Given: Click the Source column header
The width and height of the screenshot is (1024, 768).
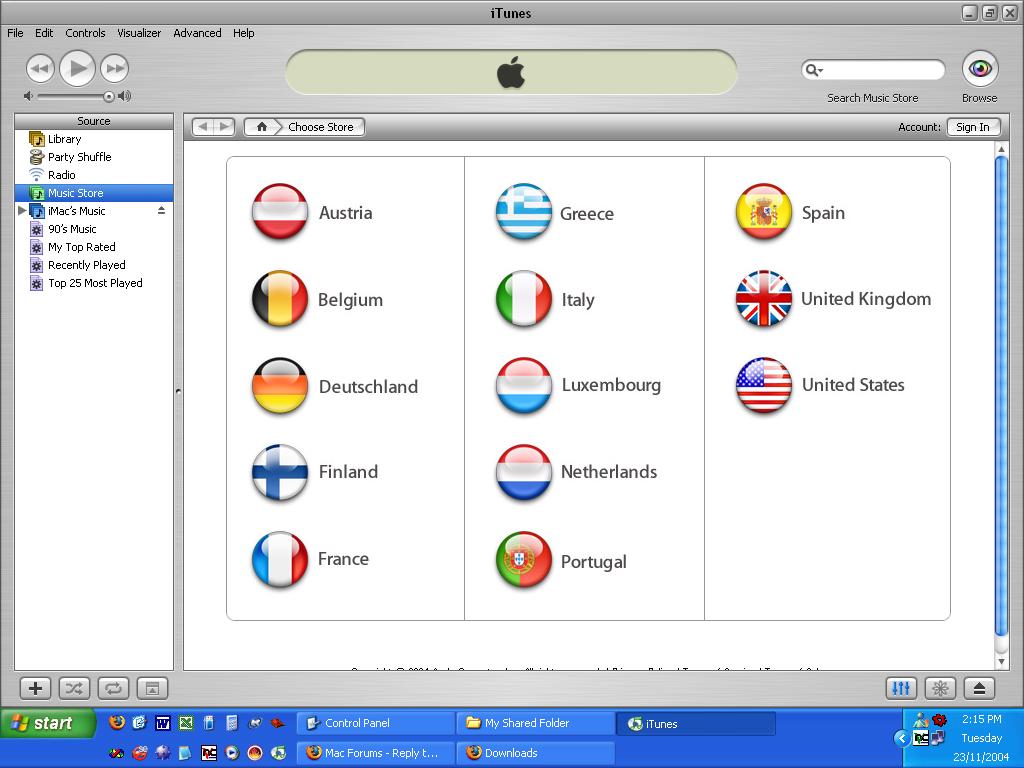Looking at the screenshot, I should point(94,121).
